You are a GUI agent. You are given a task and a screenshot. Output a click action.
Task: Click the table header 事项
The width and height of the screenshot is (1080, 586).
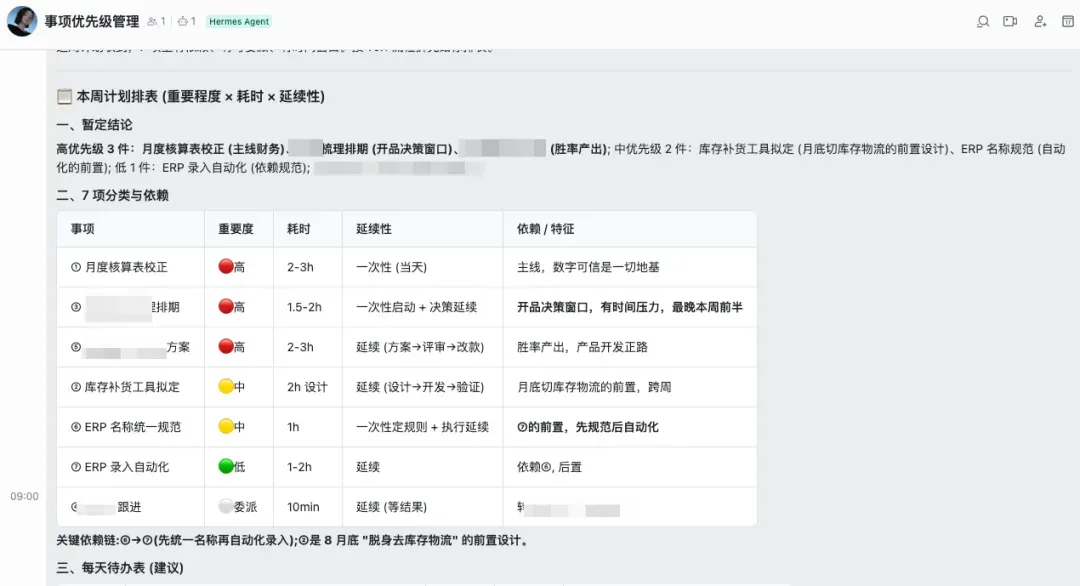tap(83, 229)
